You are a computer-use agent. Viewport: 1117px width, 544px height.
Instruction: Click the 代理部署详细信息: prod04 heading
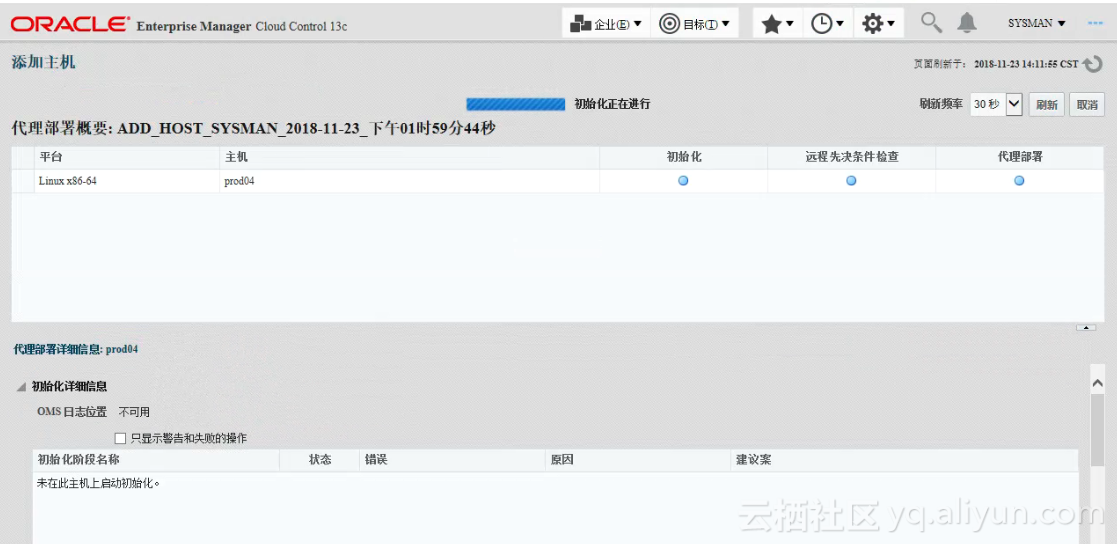(76, 350)
